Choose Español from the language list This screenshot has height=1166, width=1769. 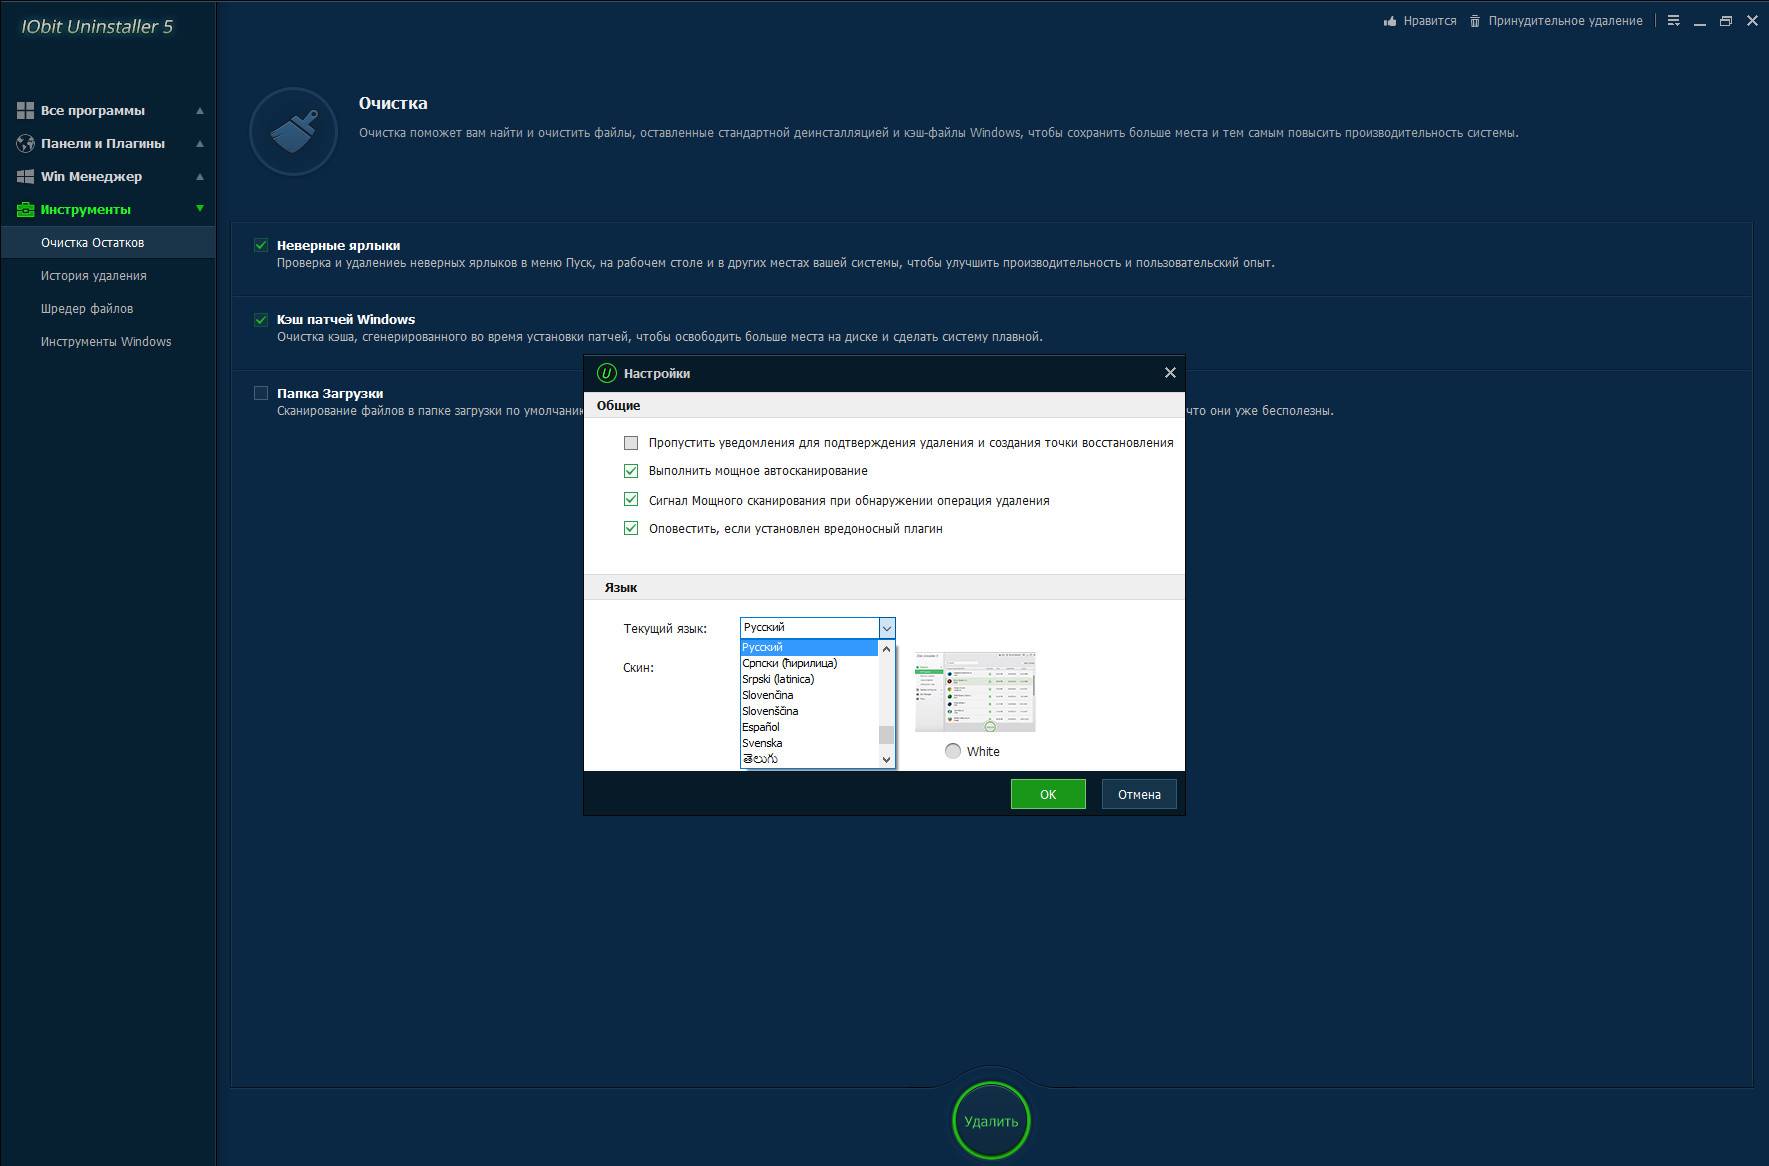[761, 727]
